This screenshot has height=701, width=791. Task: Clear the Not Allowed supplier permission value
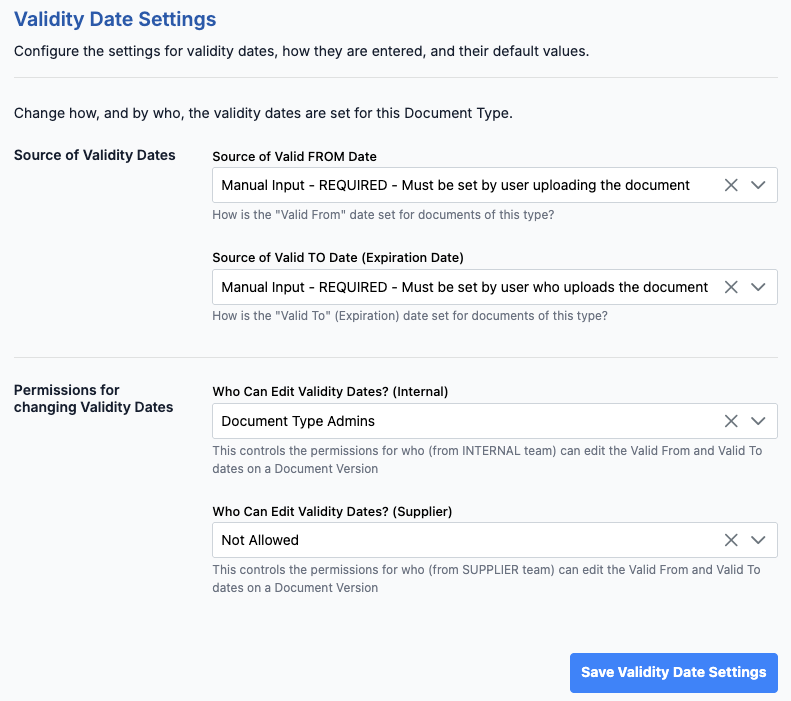[x=731, y=540]
